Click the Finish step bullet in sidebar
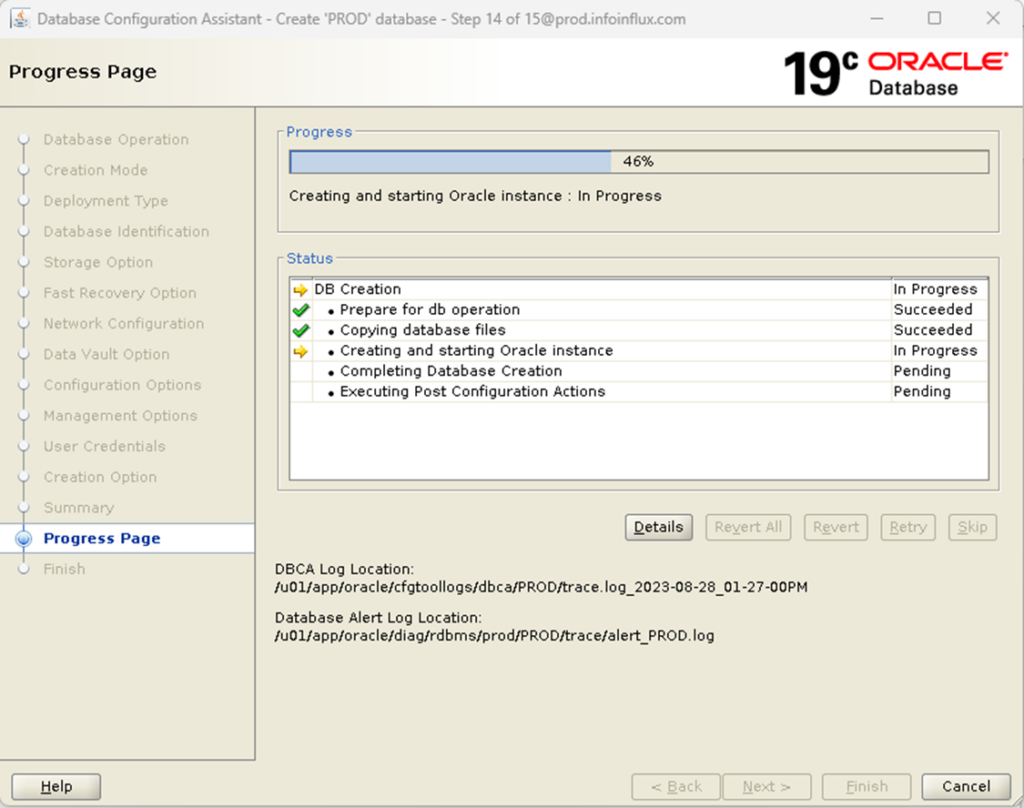 (25, 568)
